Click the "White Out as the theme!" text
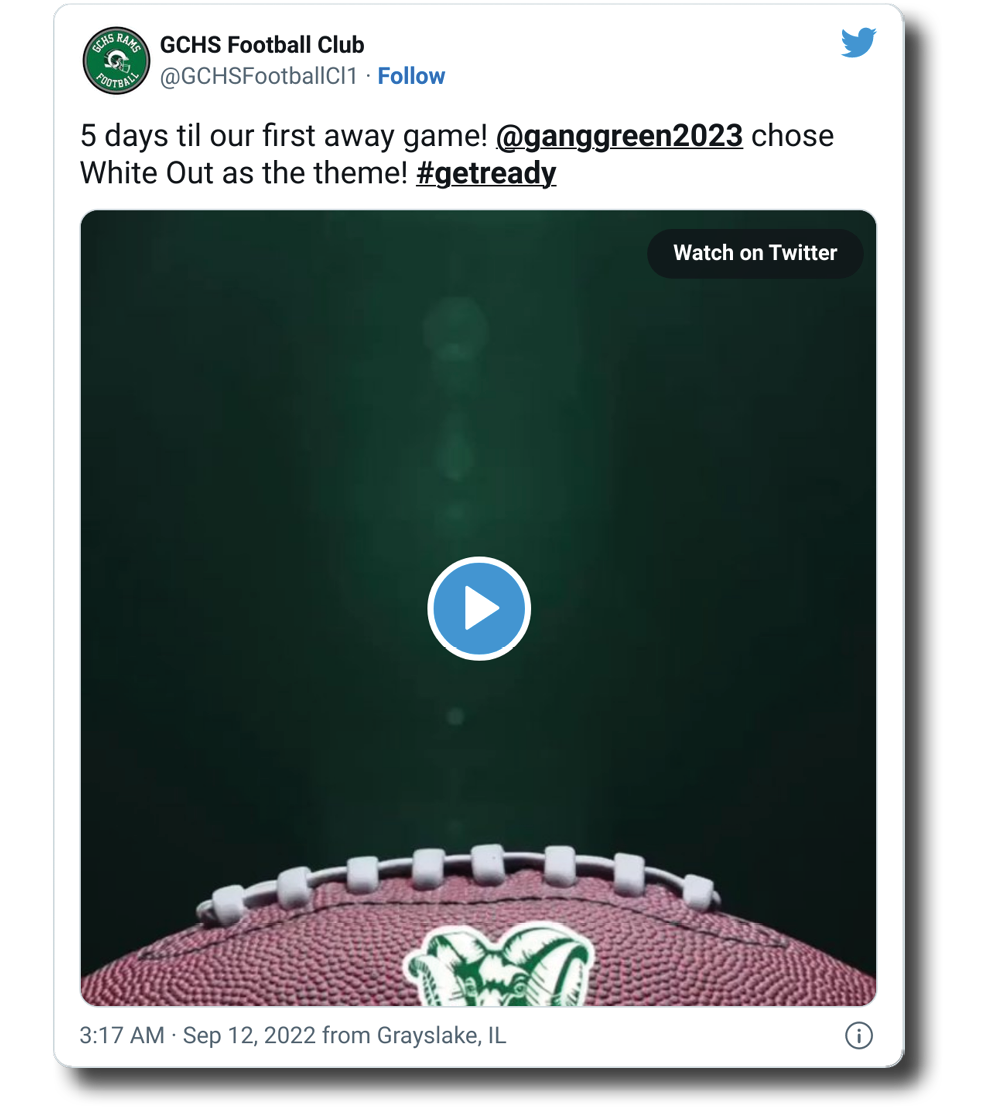996x1112 pixels. tap(243, 173)
